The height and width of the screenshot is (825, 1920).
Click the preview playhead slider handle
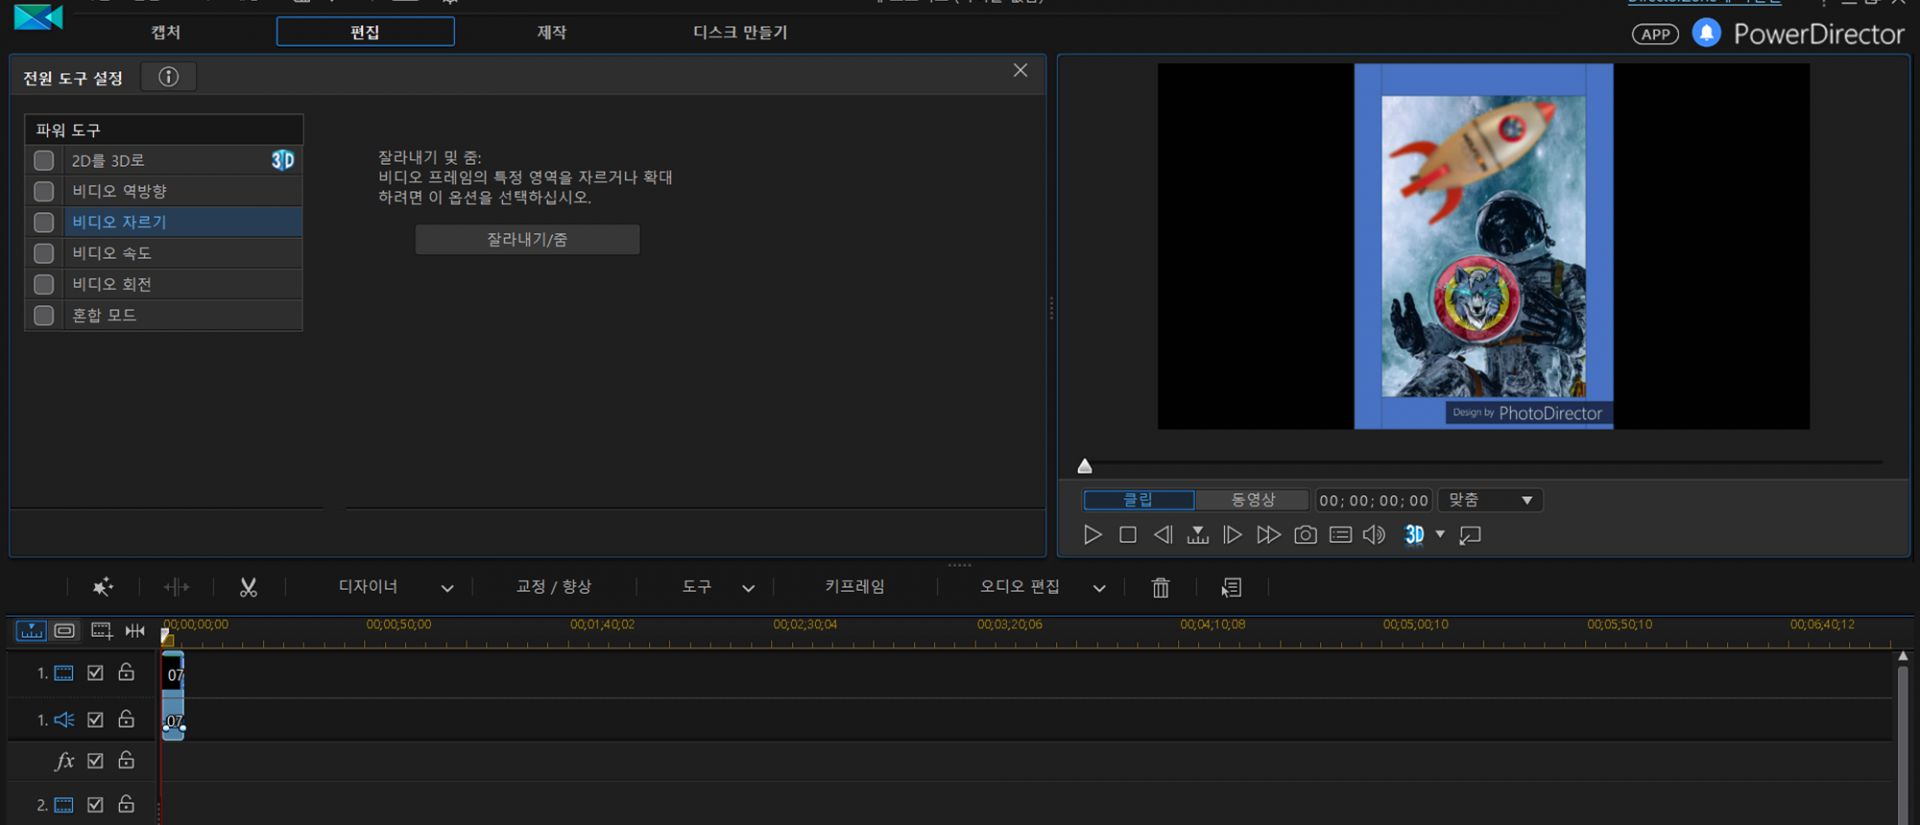pyautogui.click(x=1085, y=466)
